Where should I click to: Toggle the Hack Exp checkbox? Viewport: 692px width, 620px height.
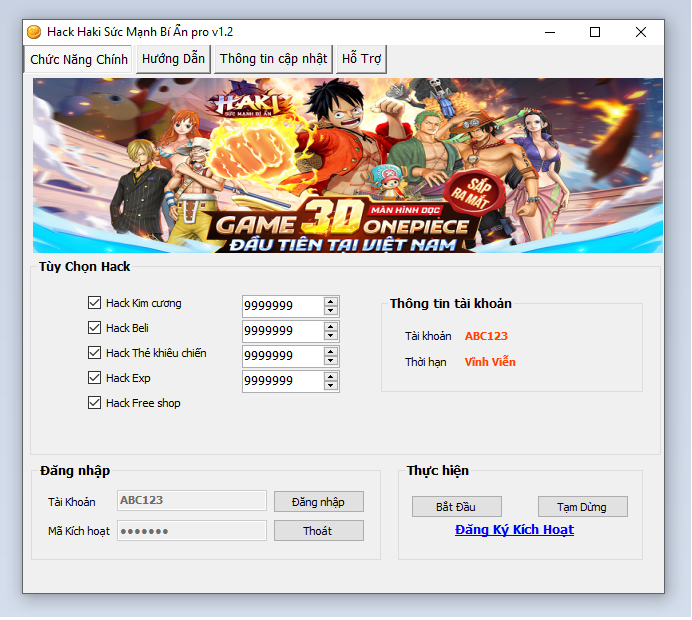click(x=95, y=378)
